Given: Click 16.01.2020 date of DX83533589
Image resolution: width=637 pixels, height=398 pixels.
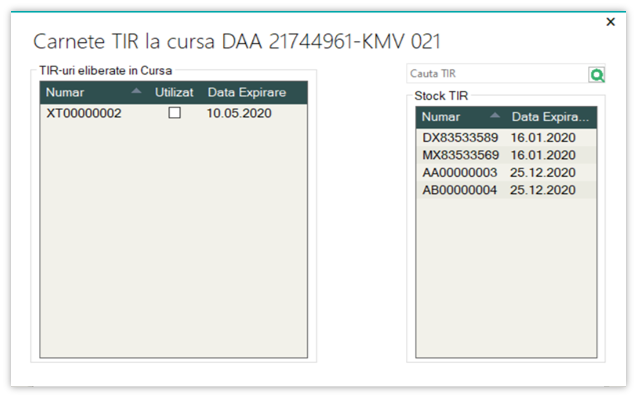Looking at the screenshot, I should pos(543,138).
